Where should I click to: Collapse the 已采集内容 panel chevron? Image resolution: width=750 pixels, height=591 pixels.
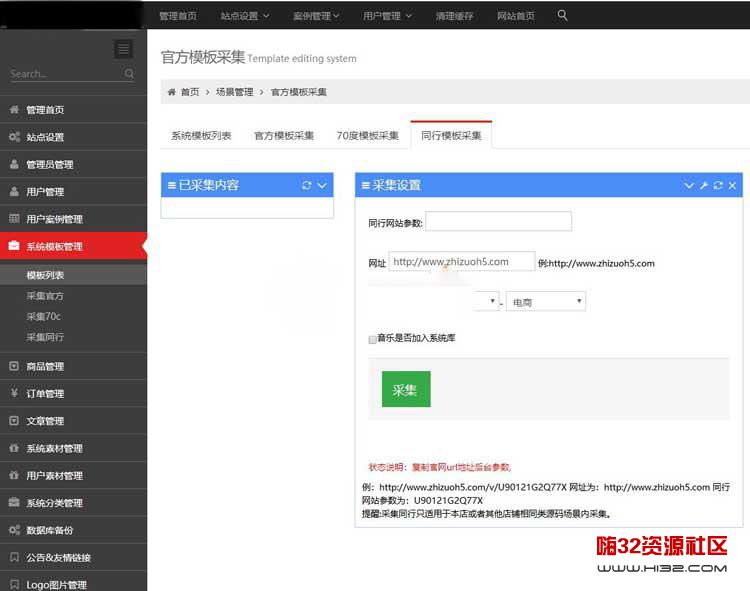pos(322,185)
